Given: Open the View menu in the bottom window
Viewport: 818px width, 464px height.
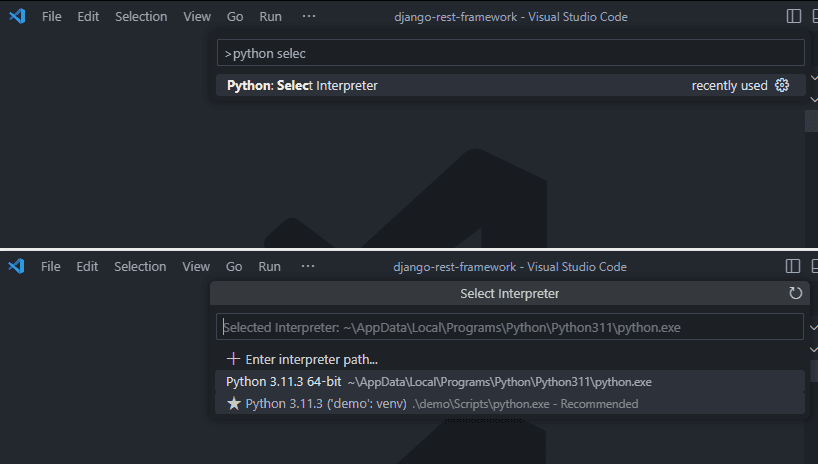Looking at the screenshot, I should [196, 267].
